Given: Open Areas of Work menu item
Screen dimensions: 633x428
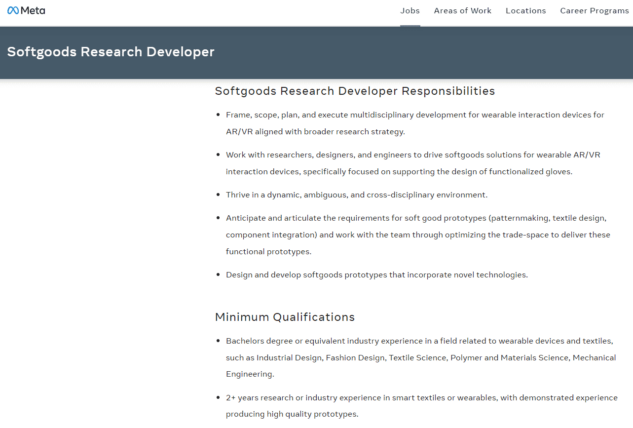Looking at the screenshot, I should pos(462,11).
